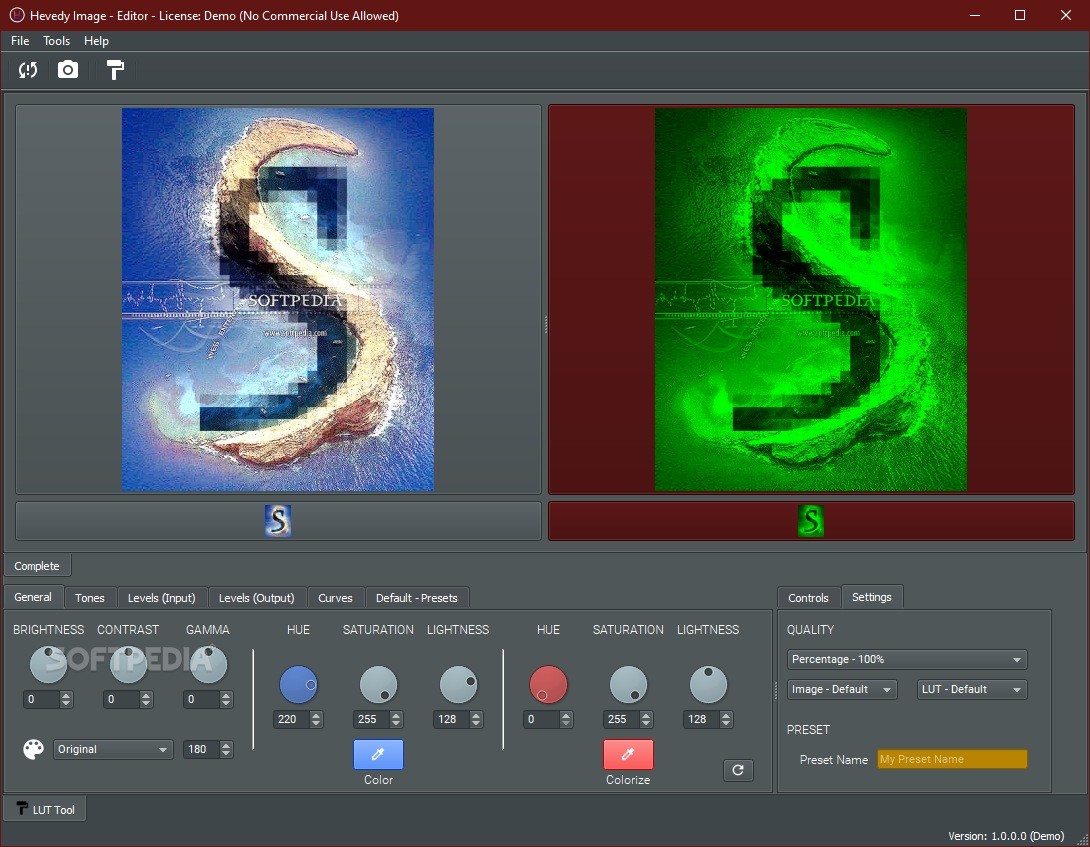Viewport: 1090px width, 847px height.
Task: Click the Gamma dial knob
Action: [x=208, y=664]
